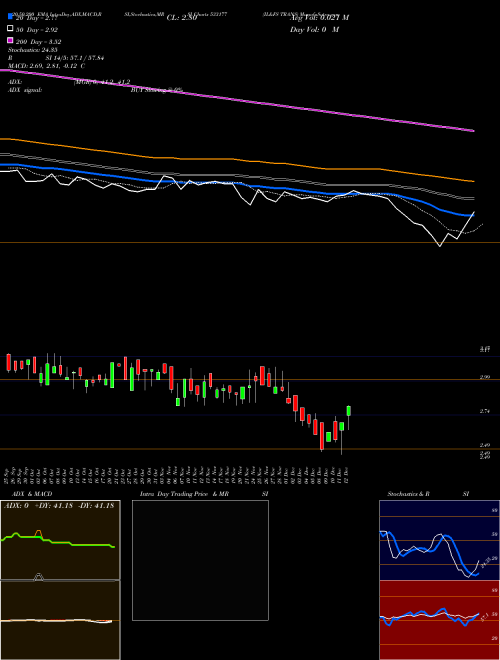The image size is (500, 660).
Task: Click the 'MACD: 2.69, 2.81, -0.12 C' line
Action: (x=47, y=66)
